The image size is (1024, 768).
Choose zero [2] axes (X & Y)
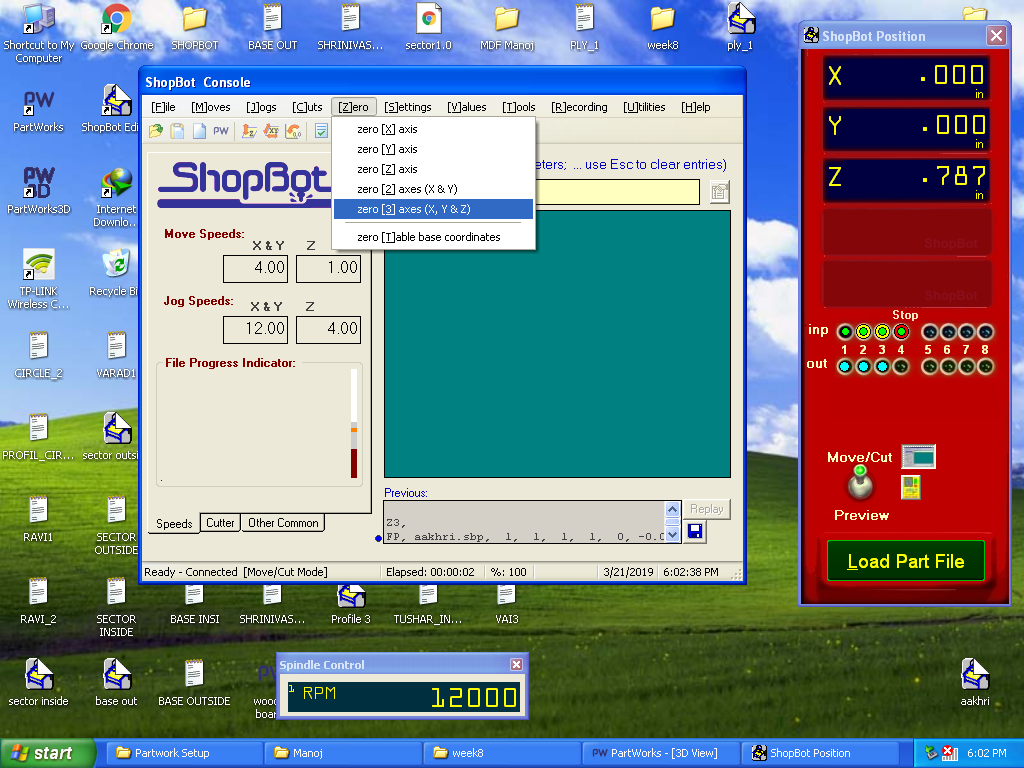433,189
